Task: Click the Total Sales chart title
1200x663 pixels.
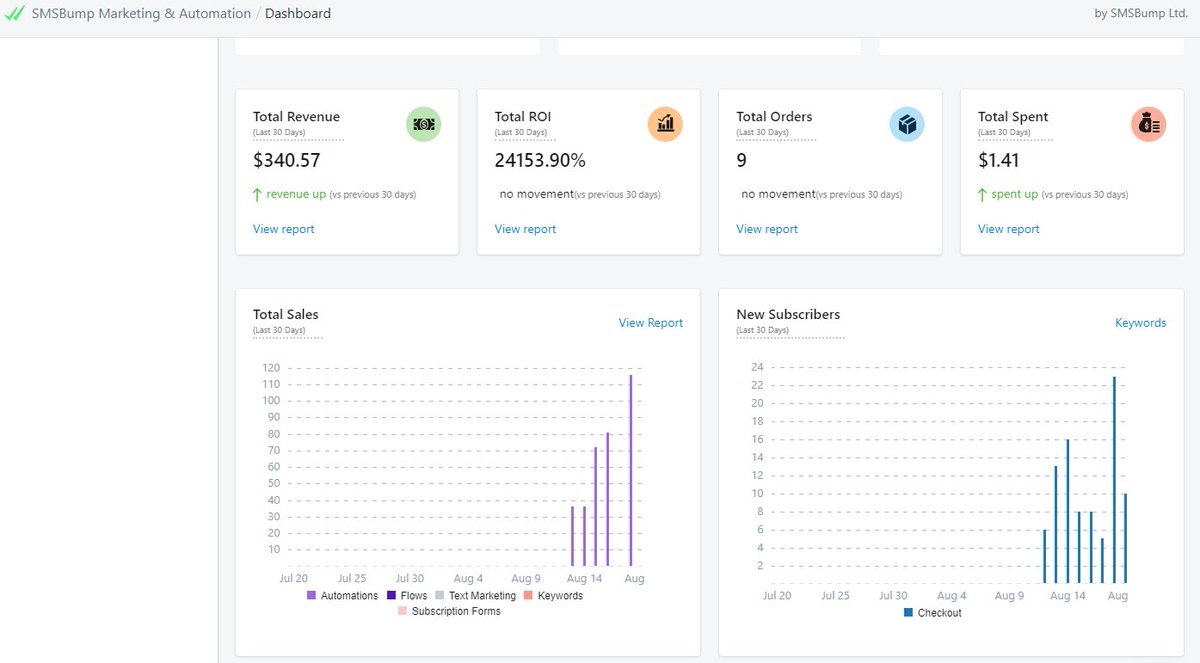Action: (x=286, y=314)
